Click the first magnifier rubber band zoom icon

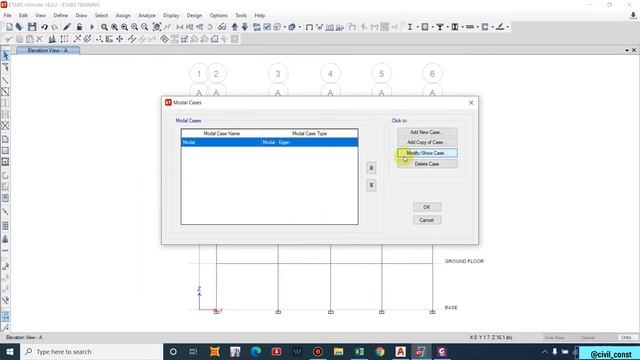click(104, 27)
